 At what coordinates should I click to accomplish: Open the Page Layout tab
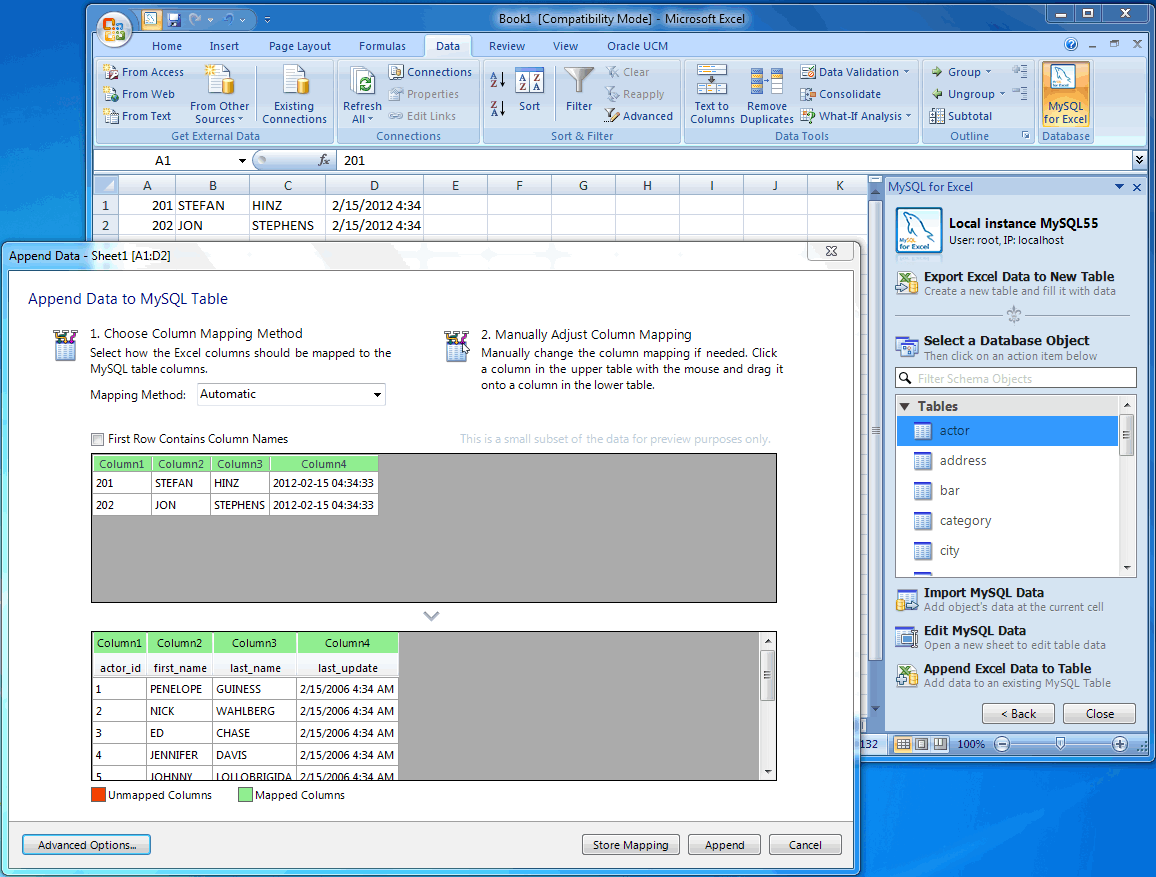point(299,46)
